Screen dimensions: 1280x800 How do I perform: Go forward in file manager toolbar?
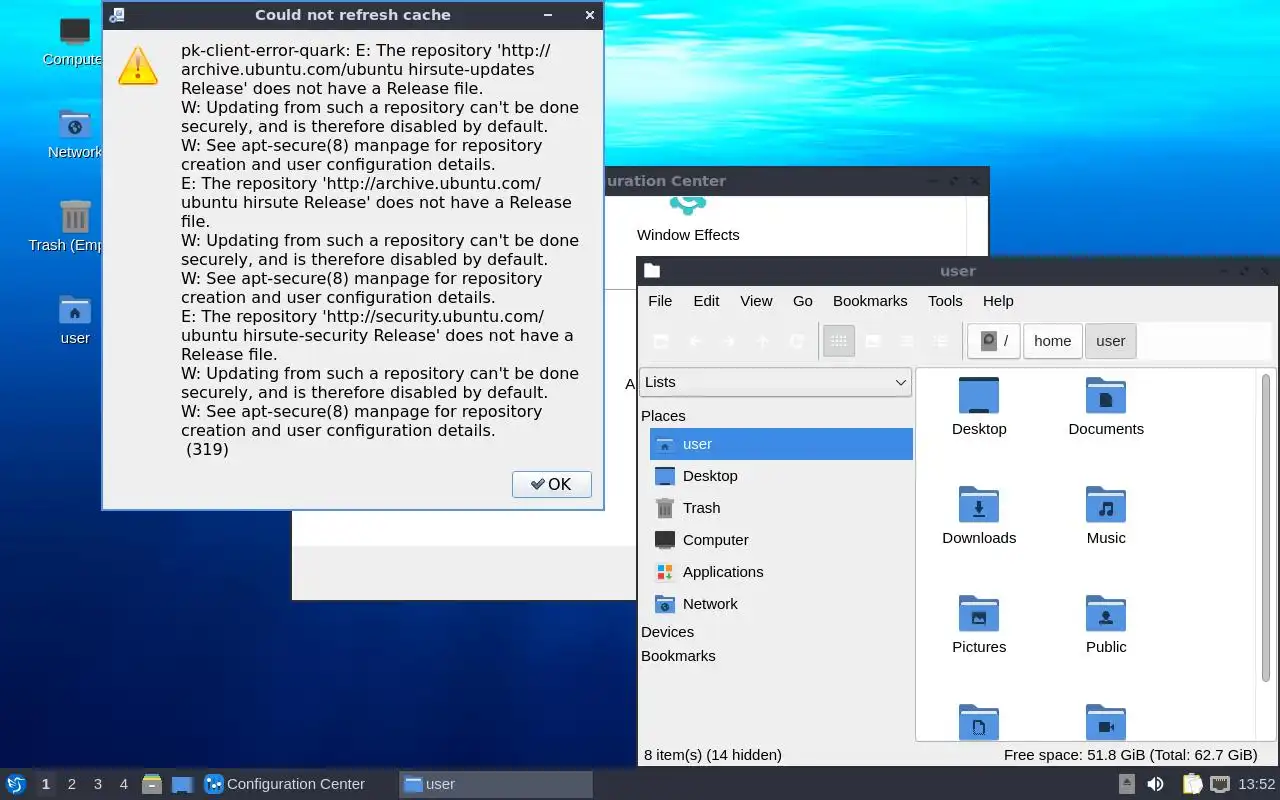pyautogui.click(x=729, y=341)
